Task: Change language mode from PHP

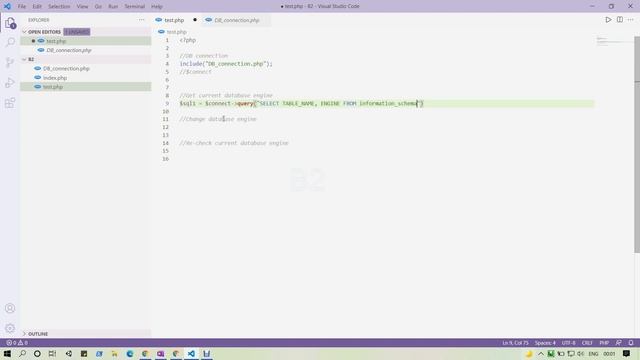Action: coord(604,343)
